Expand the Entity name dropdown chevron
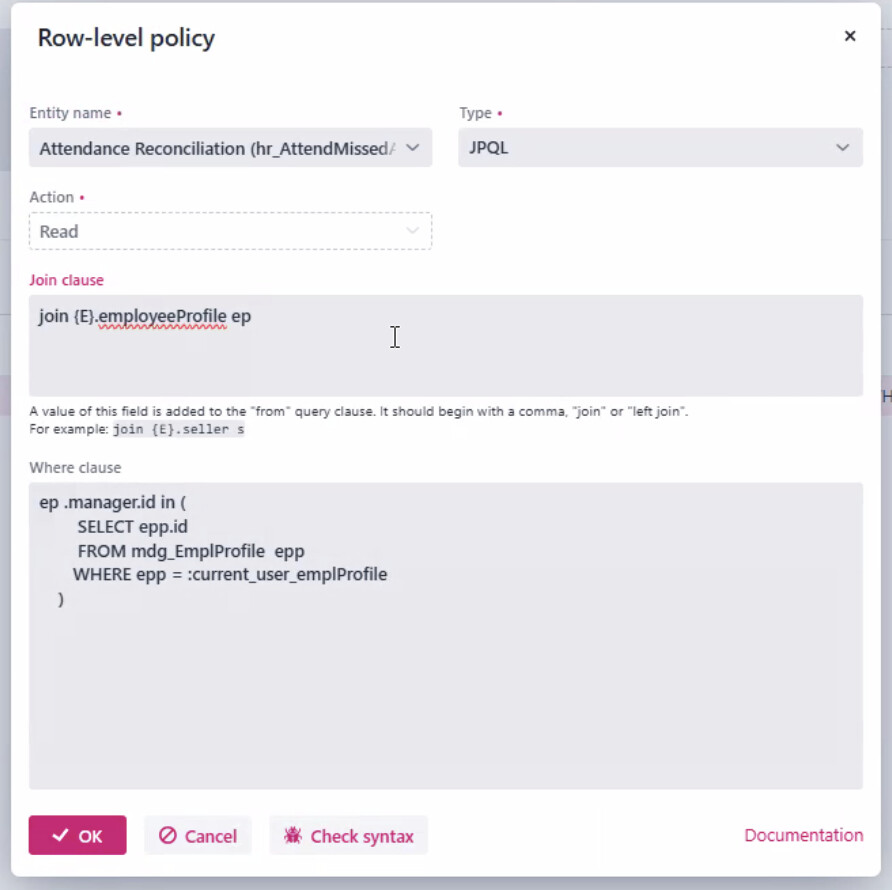The image size is (892, 890). click(413, 148)
